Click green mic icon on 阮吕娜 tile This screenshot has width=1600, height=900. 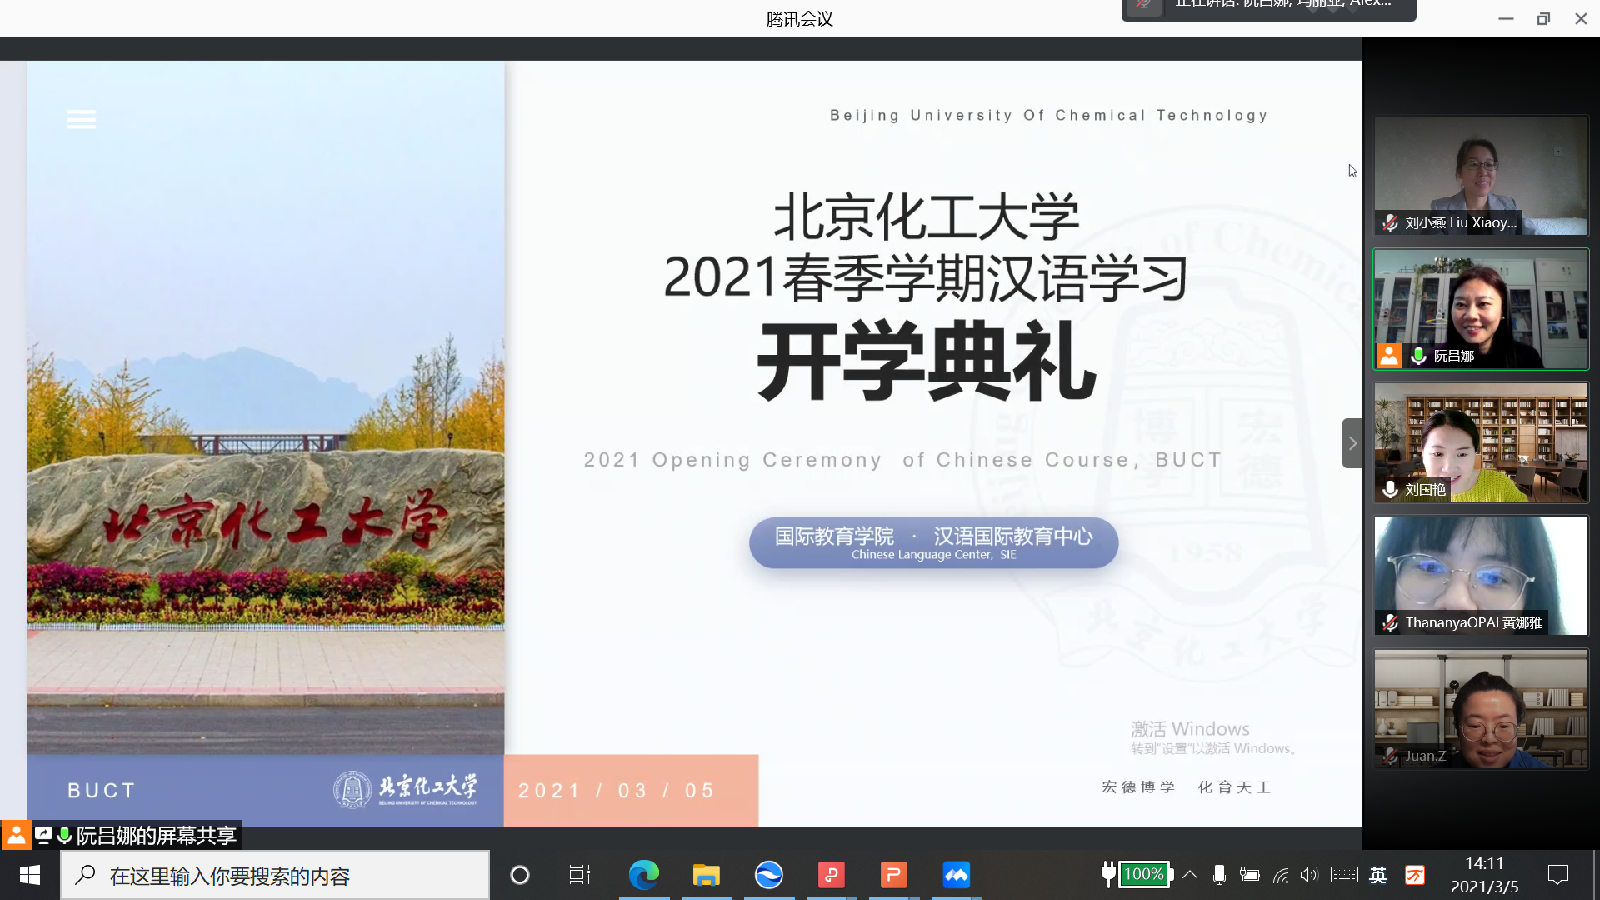pos(1418,356)
